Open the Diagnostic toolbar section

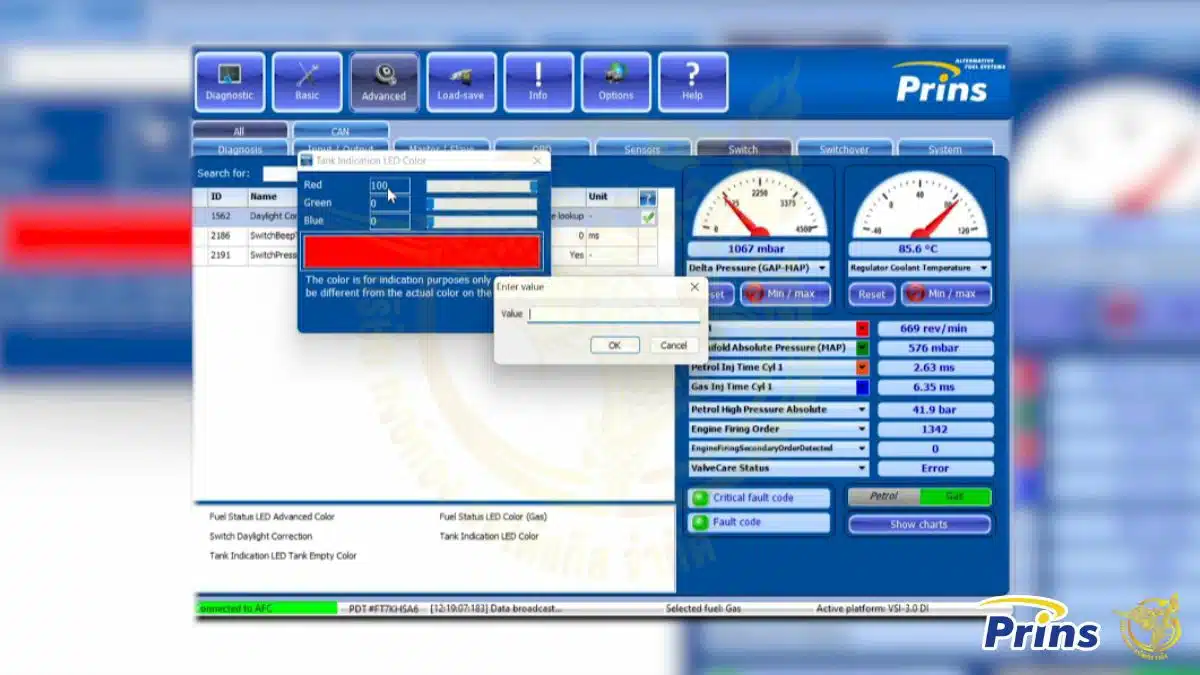pyautogui.click(x=230, y=82)
